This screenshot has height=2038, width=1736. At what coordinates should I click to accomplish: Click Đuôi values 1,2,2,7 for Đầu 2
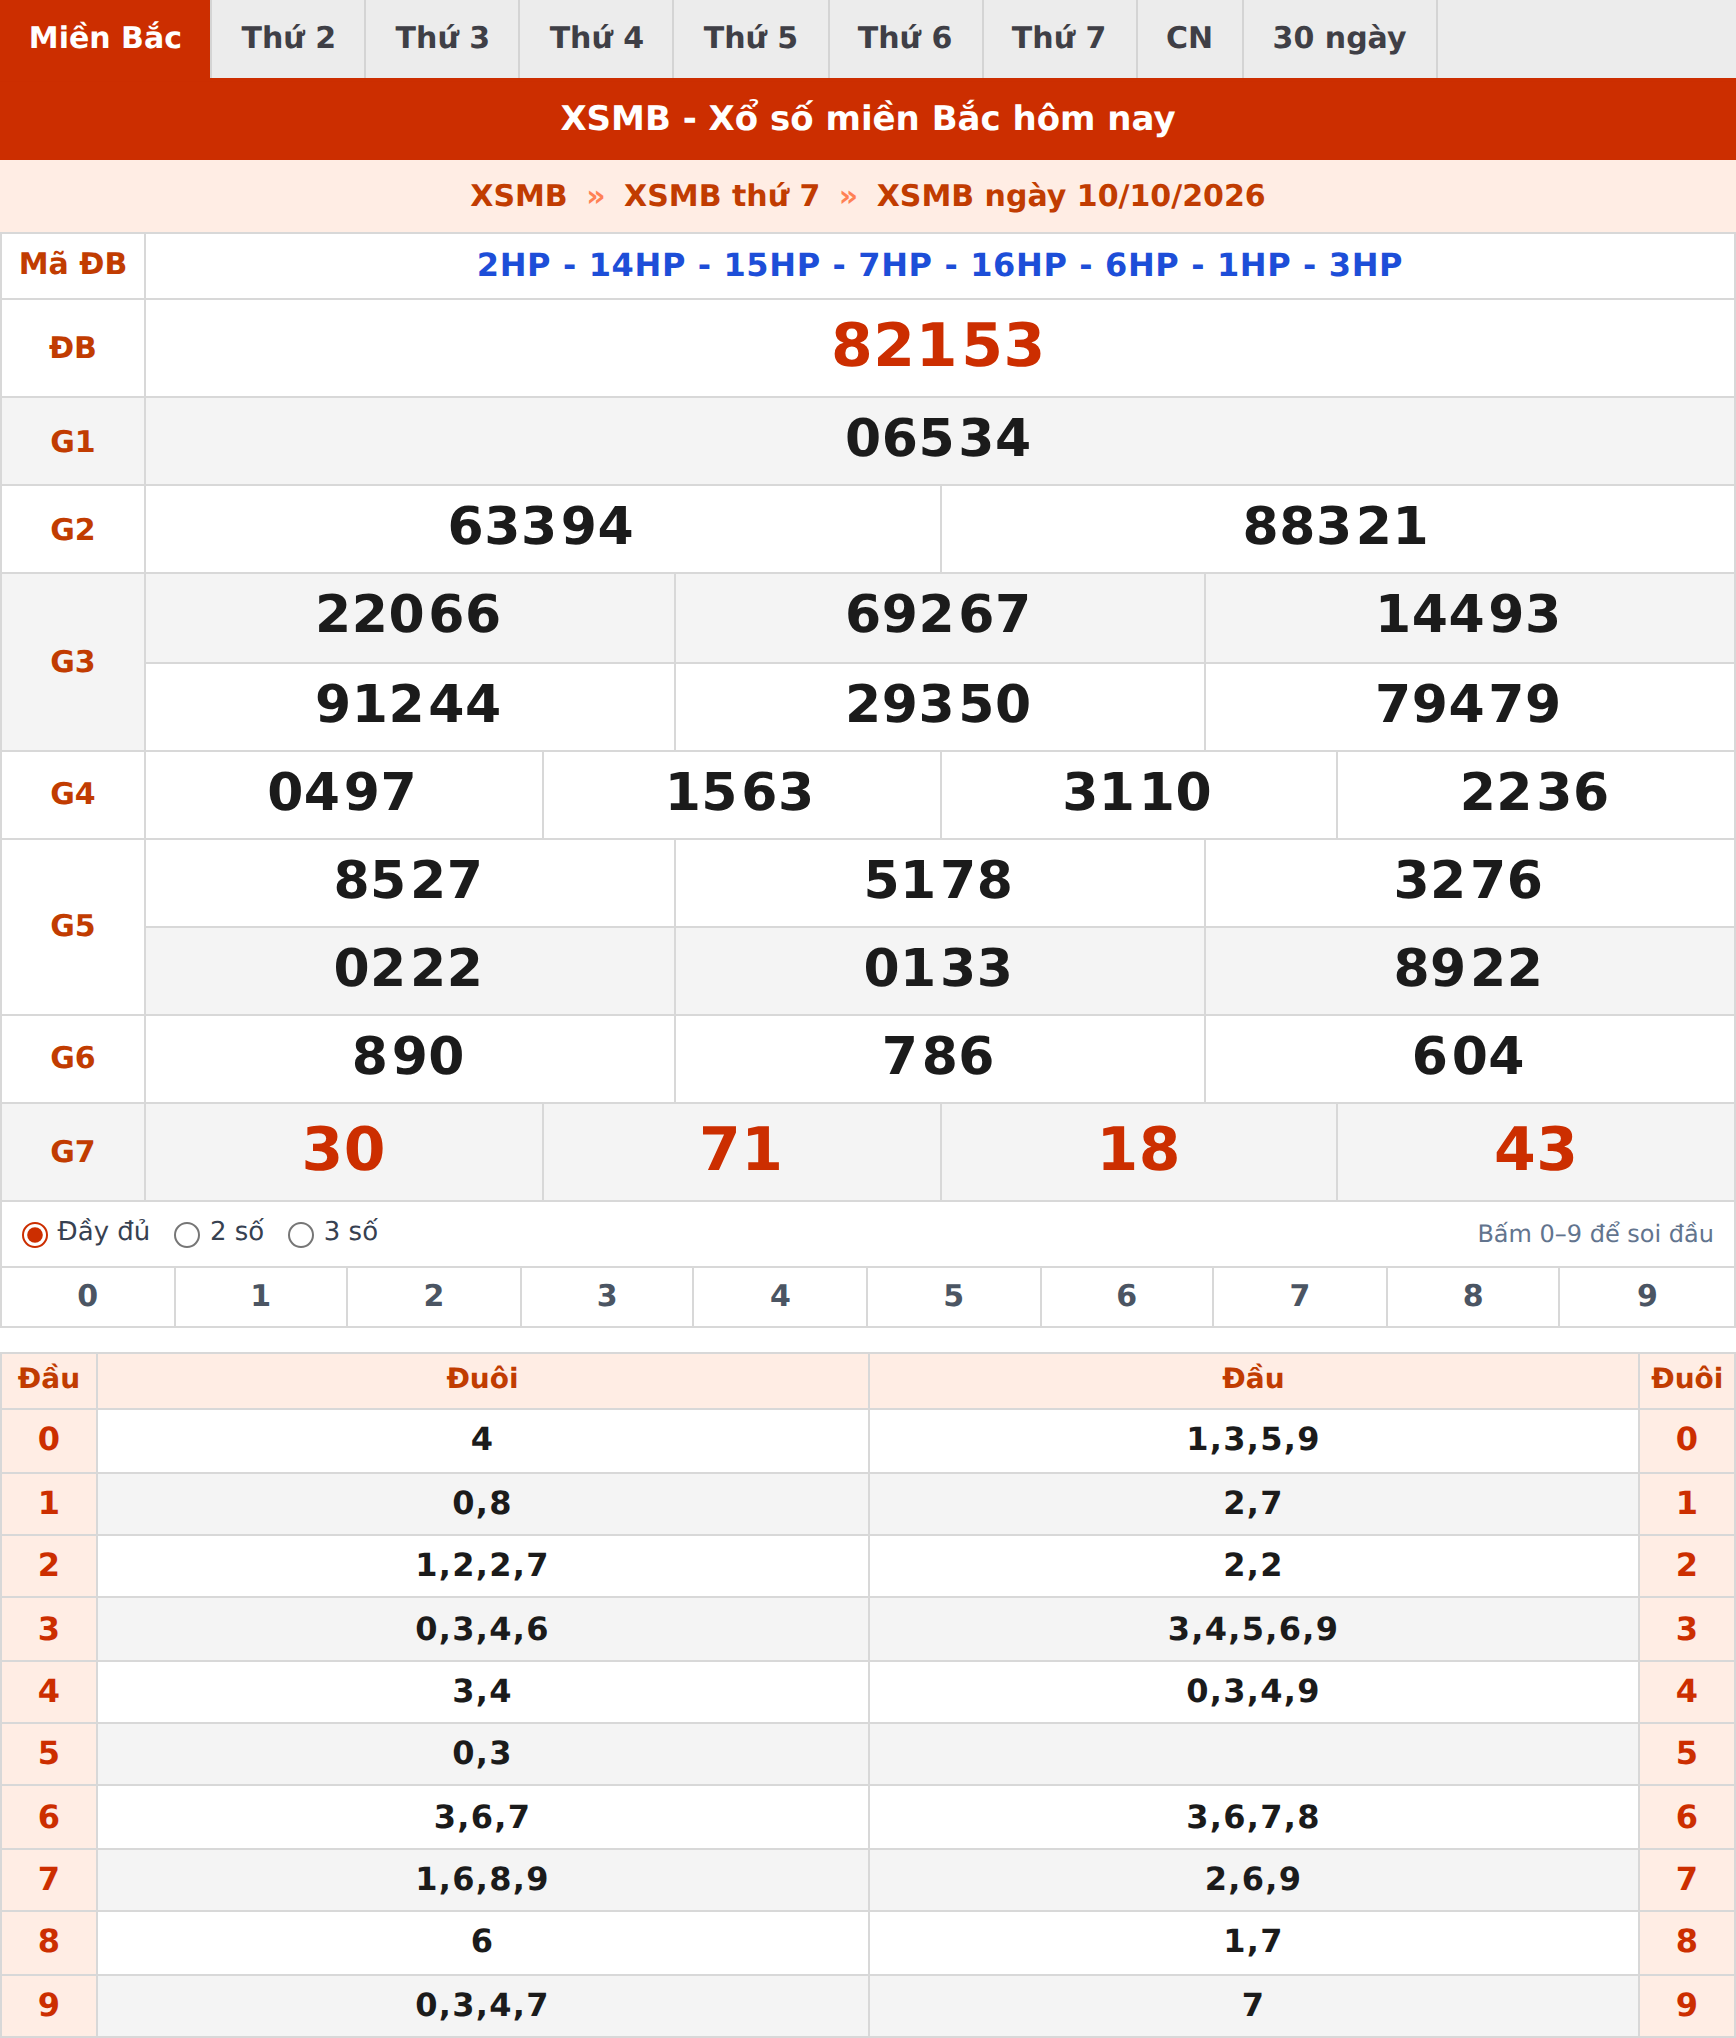pyautogui.click(x=482, y=1566)
